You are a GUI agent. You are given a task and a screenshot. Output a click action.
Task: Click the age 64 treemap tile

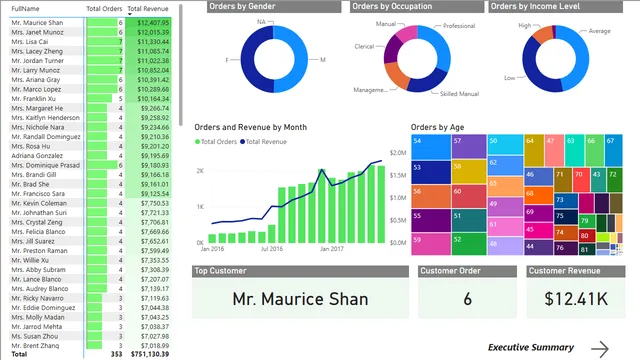(x=534, y=150)
